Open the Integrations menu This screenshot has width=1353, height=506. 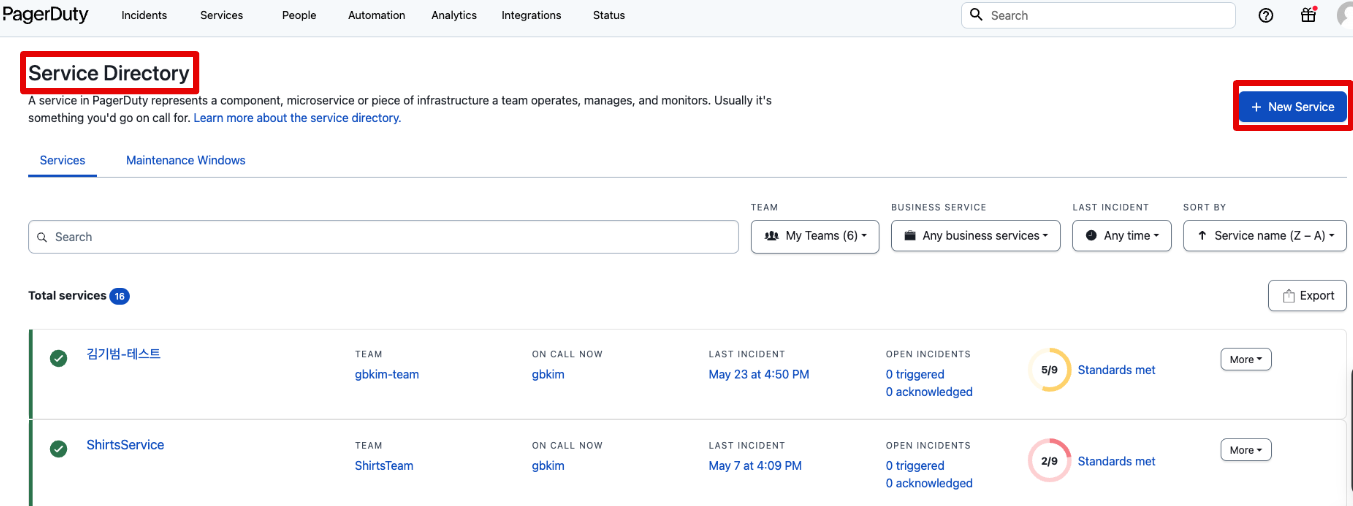(531, 15)
